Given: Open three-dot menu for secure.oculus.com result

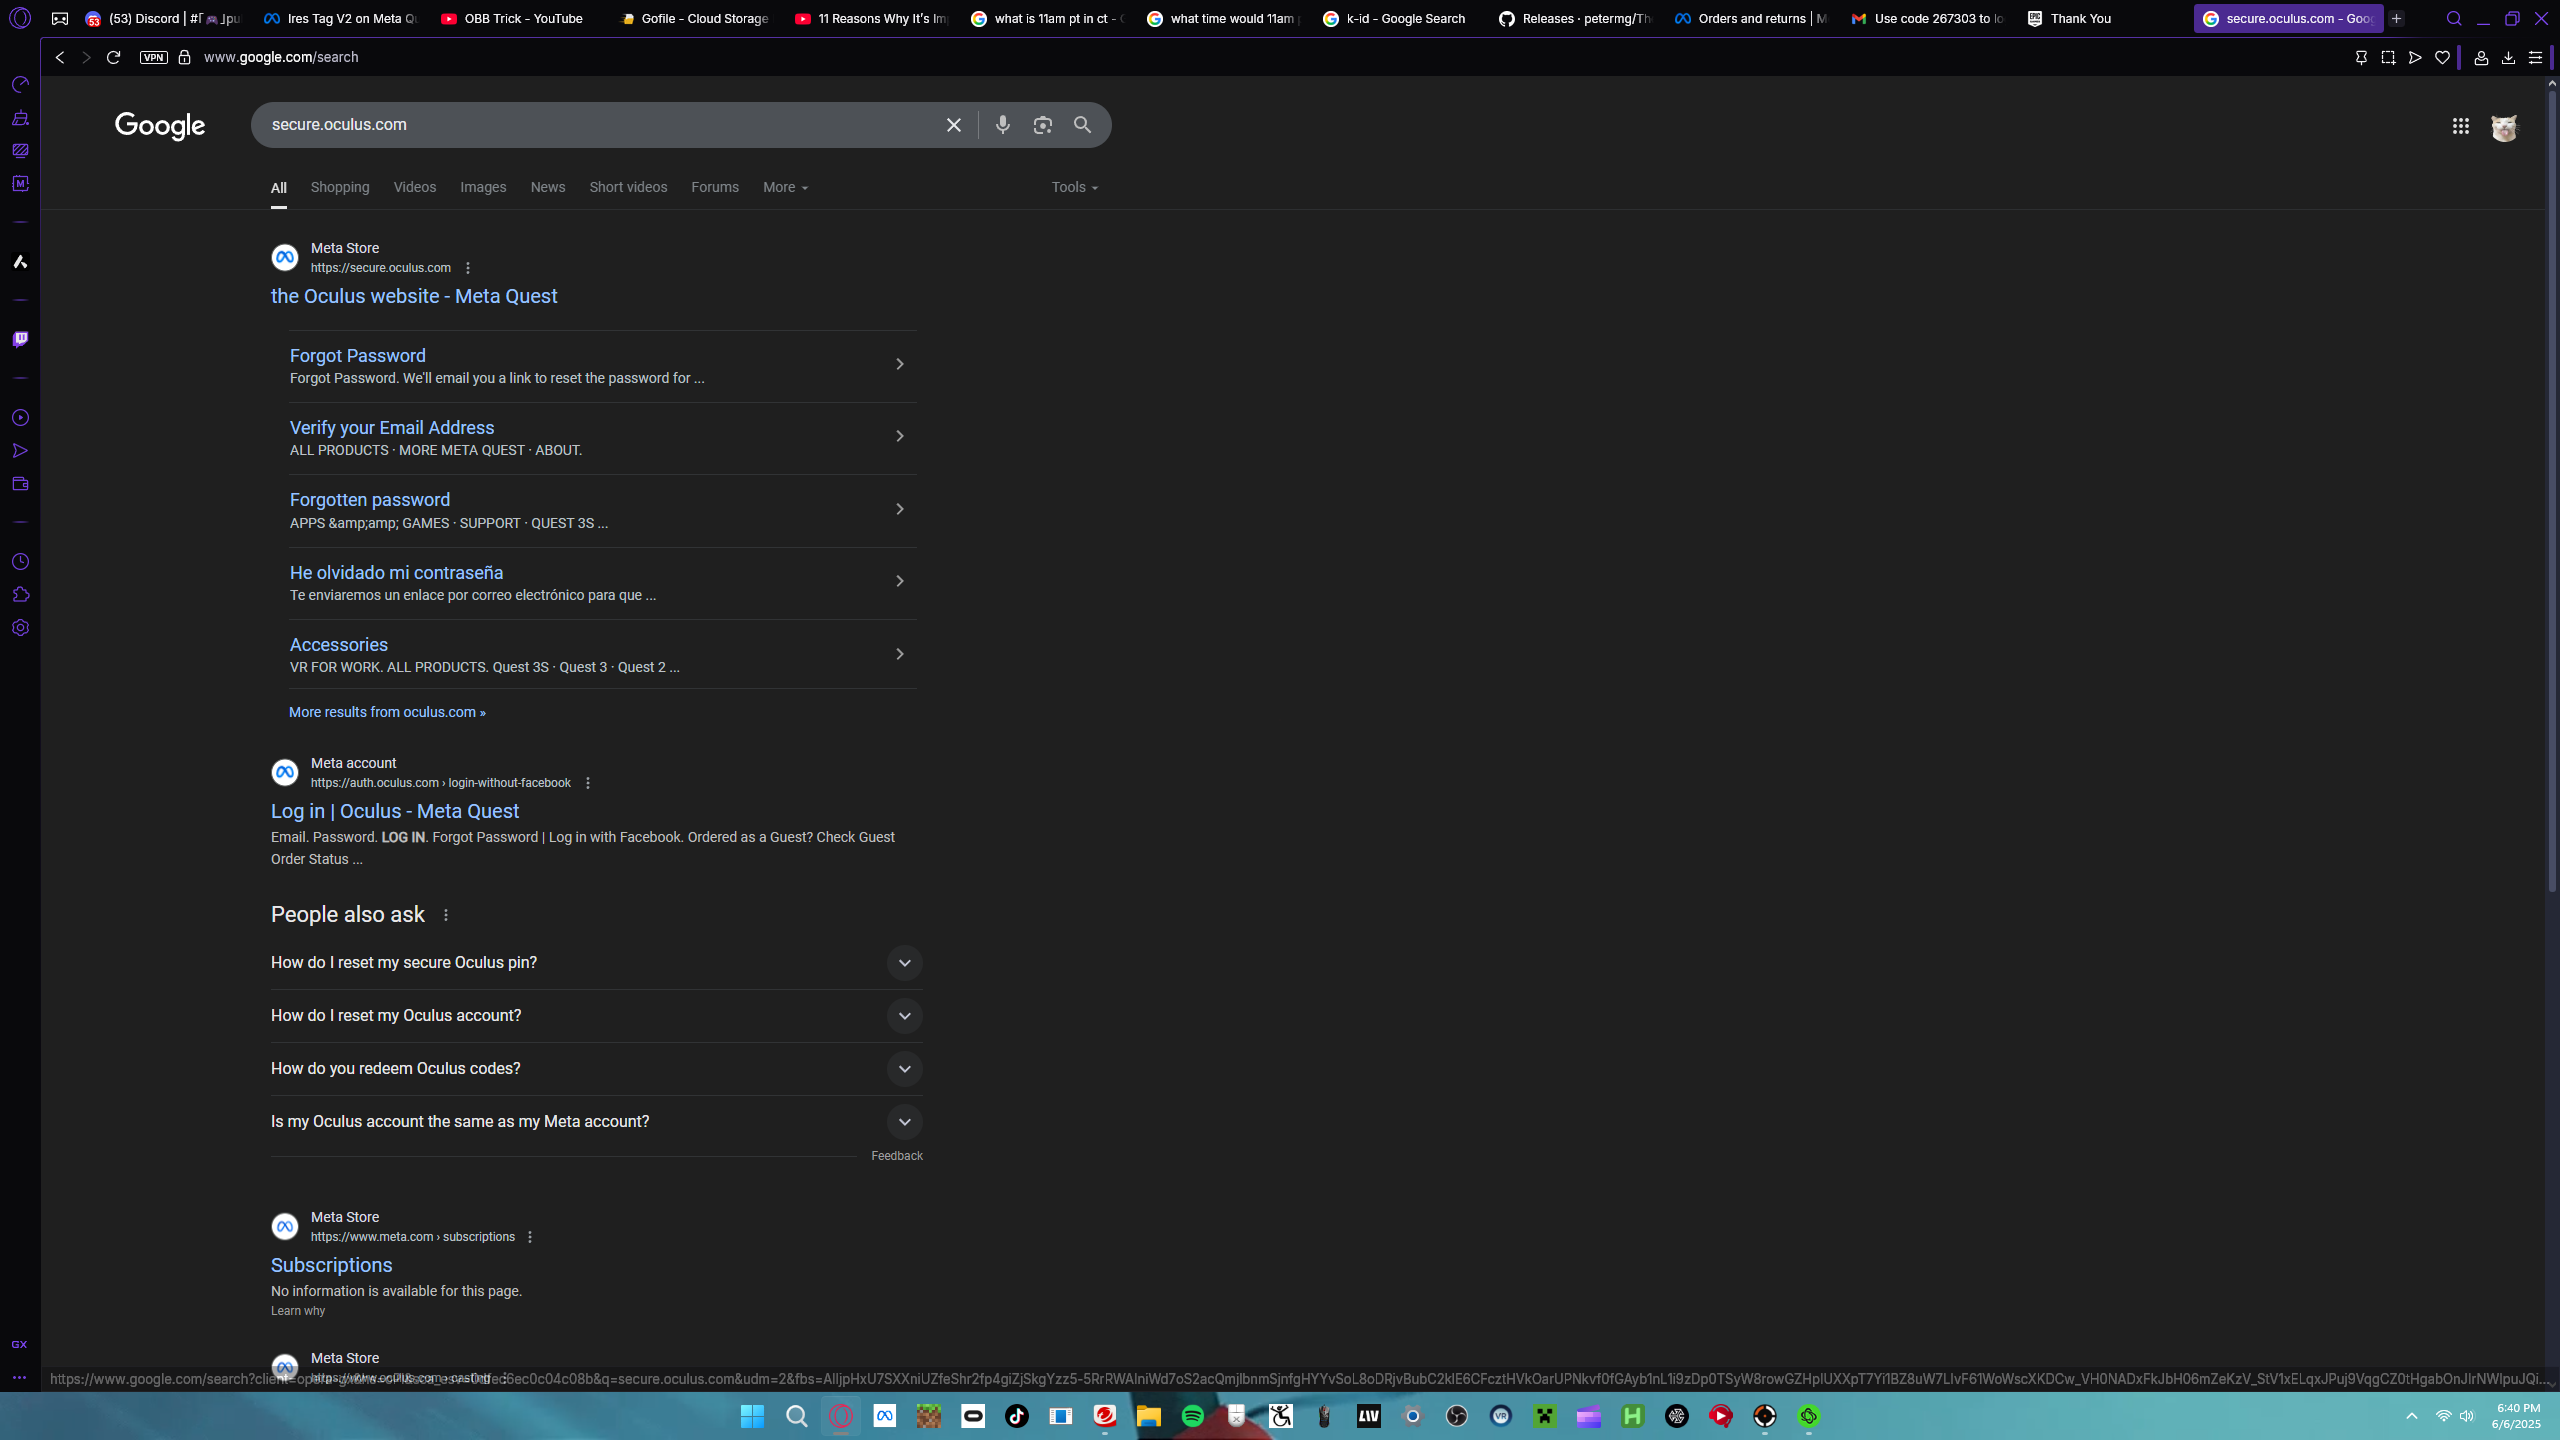Looking at the screenshot, I should (x=468, y=268).
